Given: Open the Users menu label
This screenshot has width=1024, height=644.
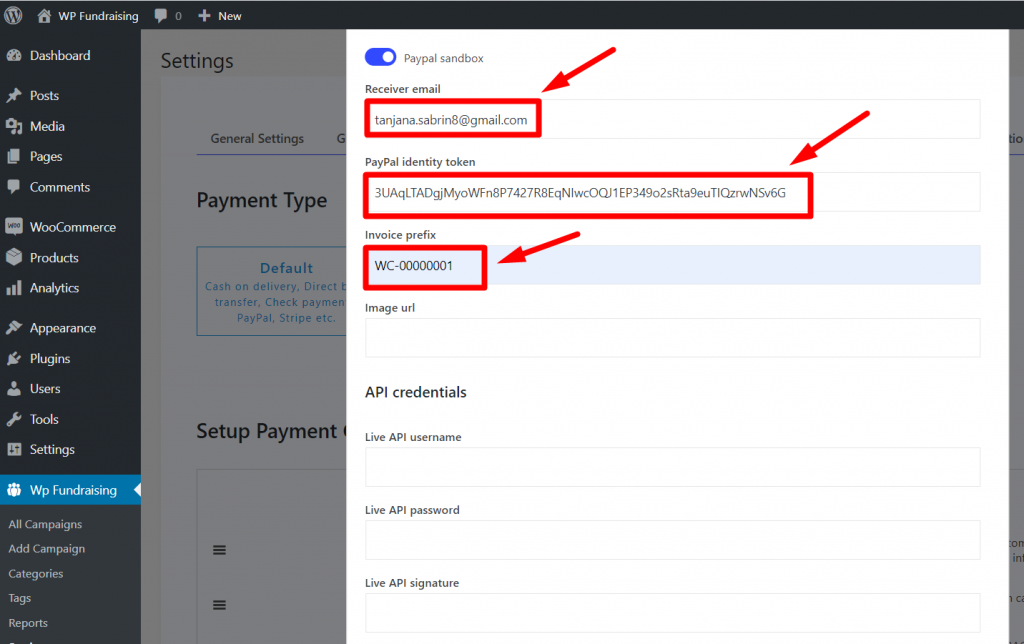Looking at the screenshot, I should click(45, 389).
